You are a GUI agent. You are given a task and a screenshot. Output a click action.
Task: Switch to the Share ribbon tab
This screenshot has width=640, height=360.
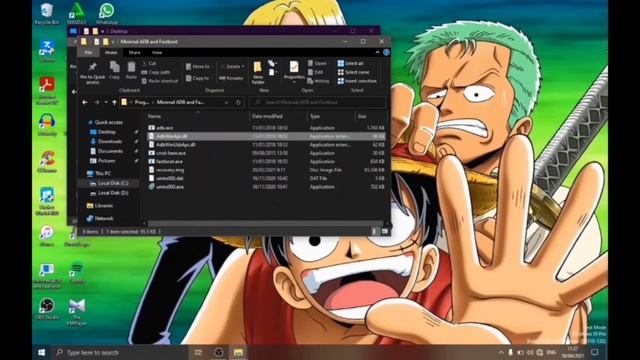(134, 52)
